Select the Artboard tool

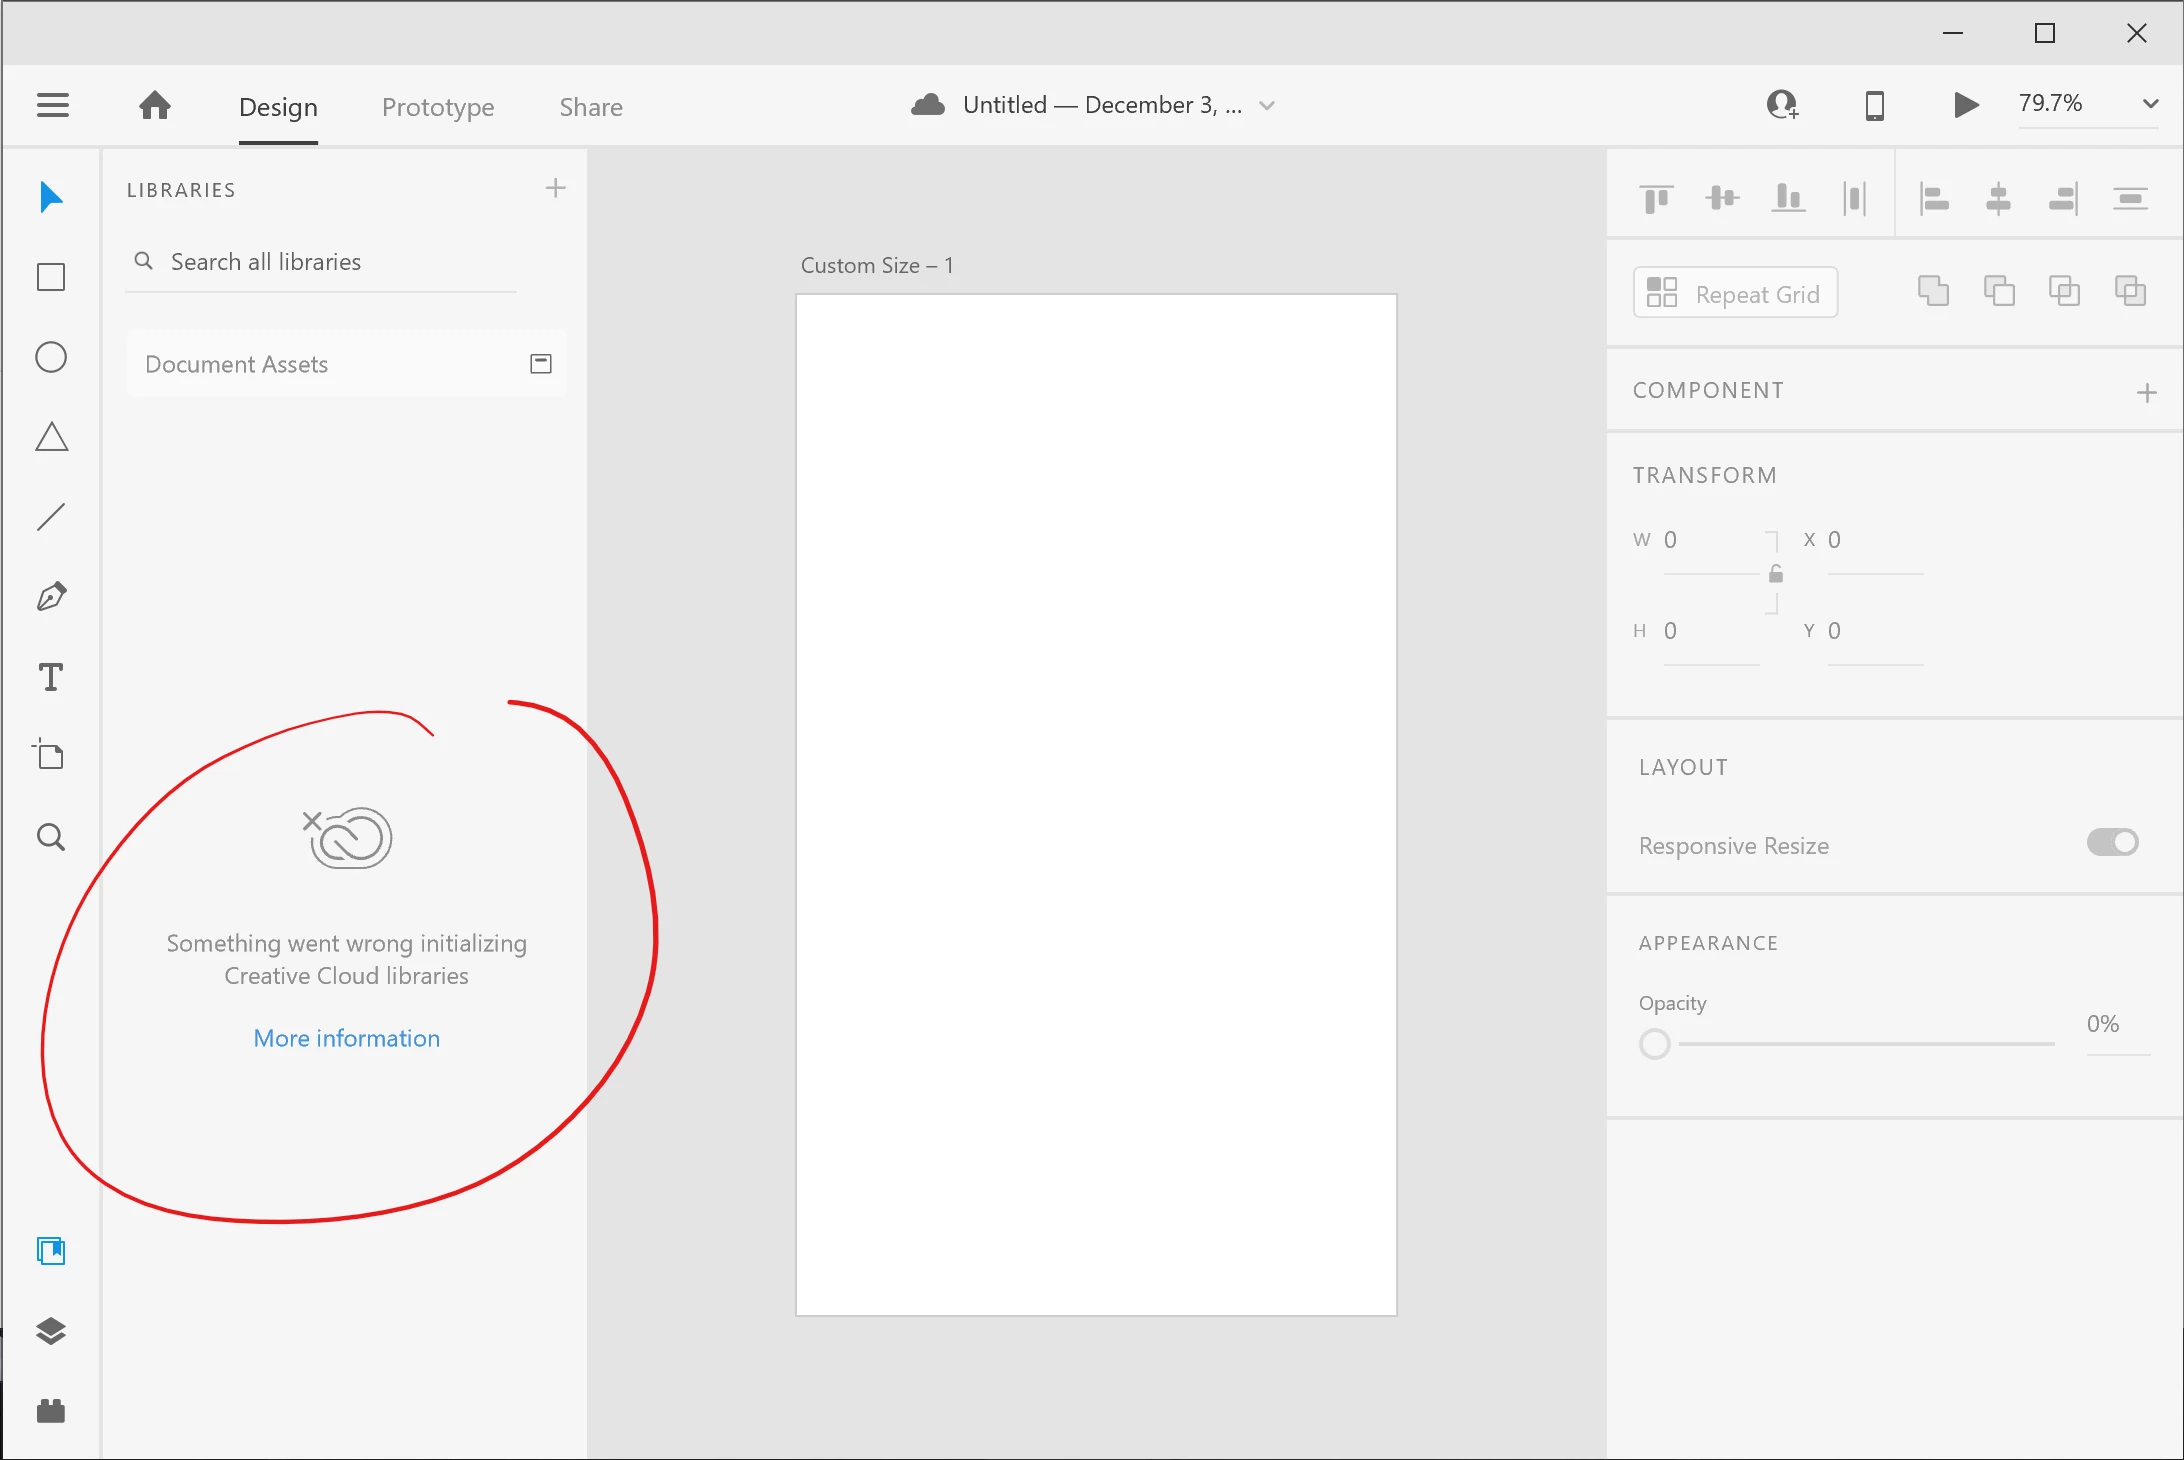coord(49,755)
